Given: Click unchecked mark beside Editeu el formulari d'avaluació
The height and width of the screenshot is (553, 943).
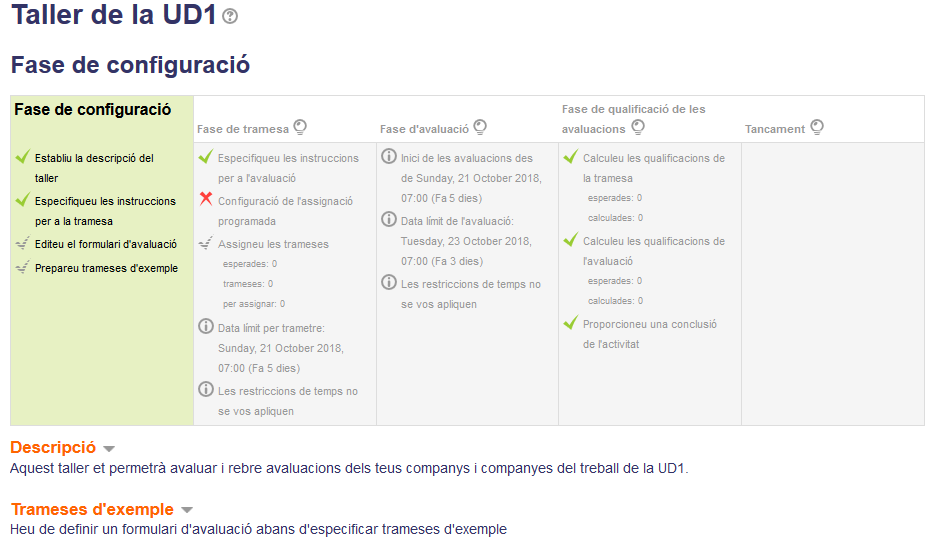Looking at the screenshot, I should pyautogui.click(x=23, y=243).
